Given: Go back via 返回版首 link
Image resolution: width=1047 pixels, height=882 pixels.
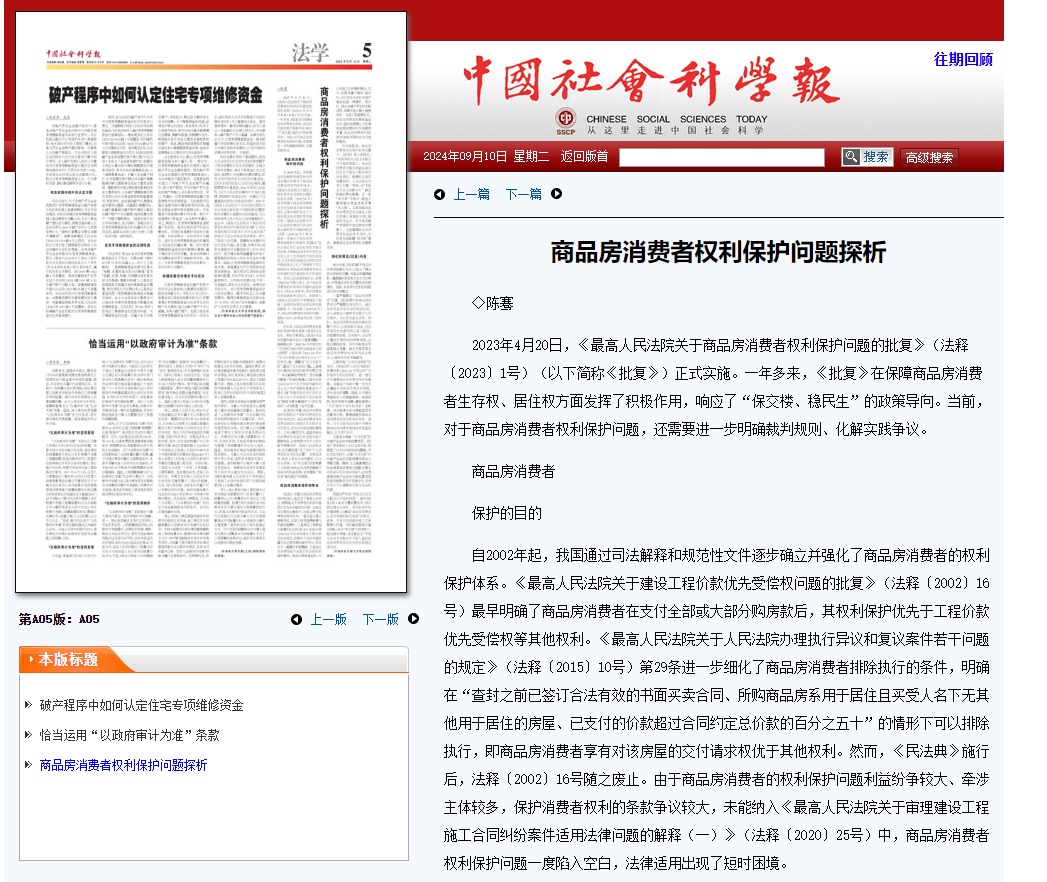Looking at the screenshot, I should pos(584,156).
